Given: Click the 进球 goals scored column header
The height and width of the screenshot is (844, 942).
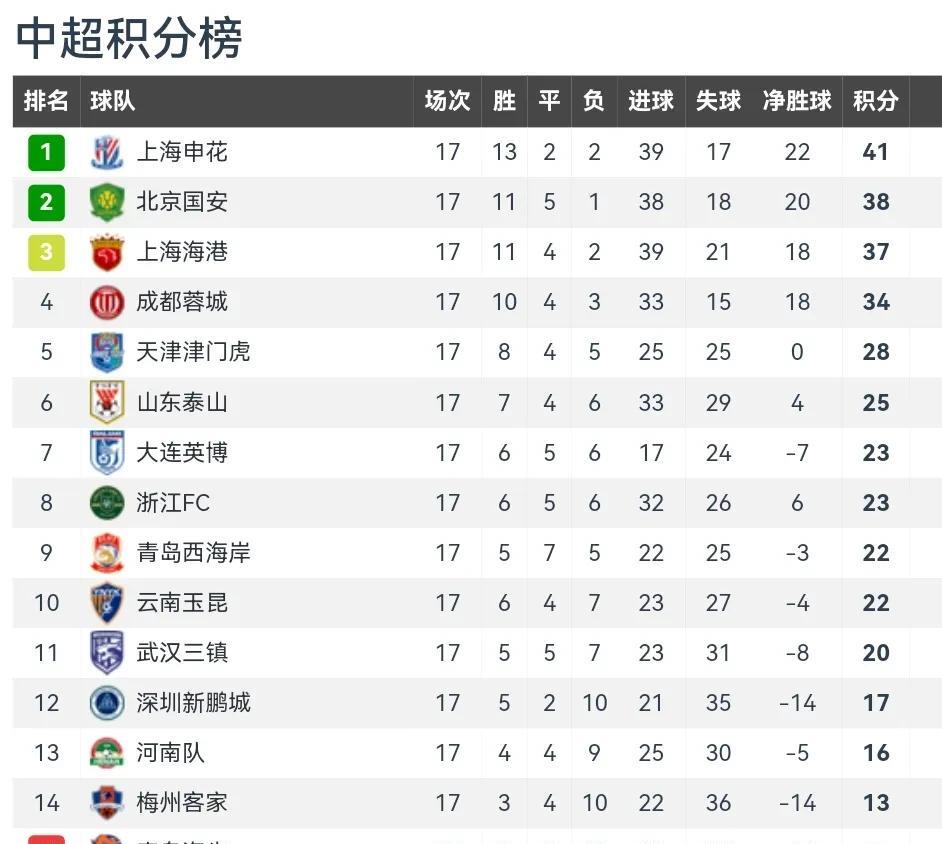Looking at the screenshot, I should tap(651, 101).
